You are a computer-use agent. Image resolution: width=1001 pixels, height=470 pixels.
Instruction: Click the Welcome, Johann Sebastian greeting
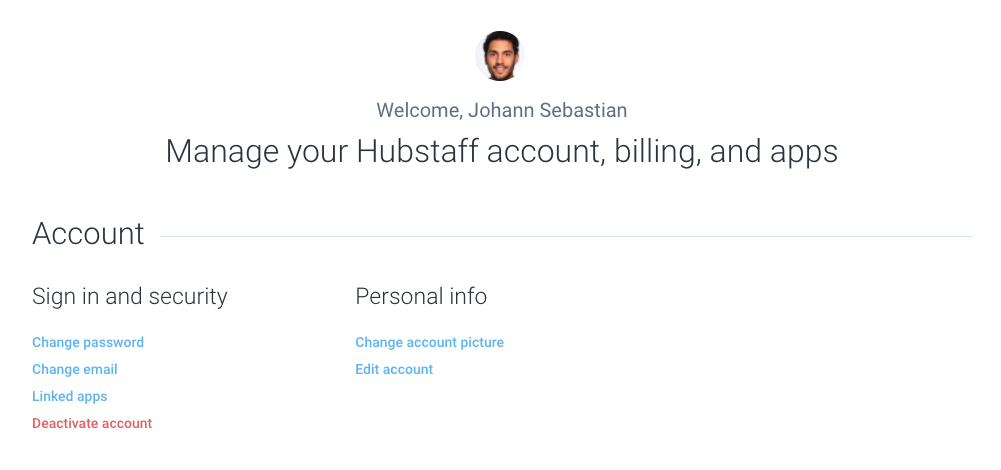pyautogui.click(x=501, y=110)
